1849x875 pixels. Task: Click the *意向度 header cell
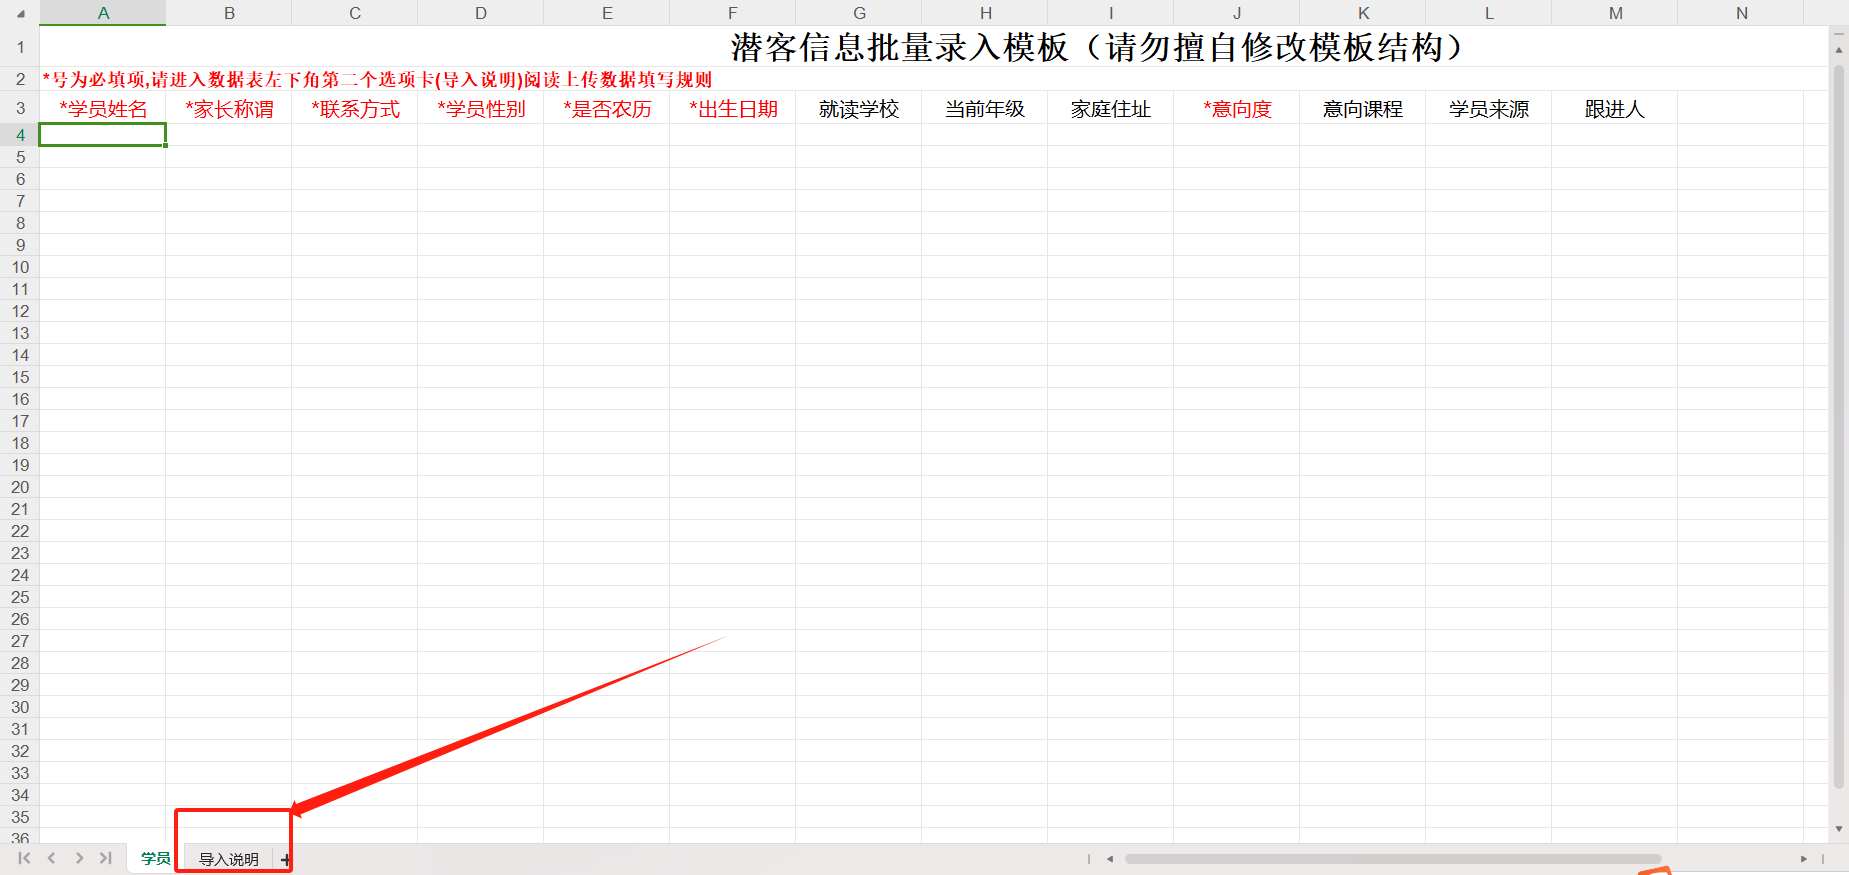[1237, 109]
